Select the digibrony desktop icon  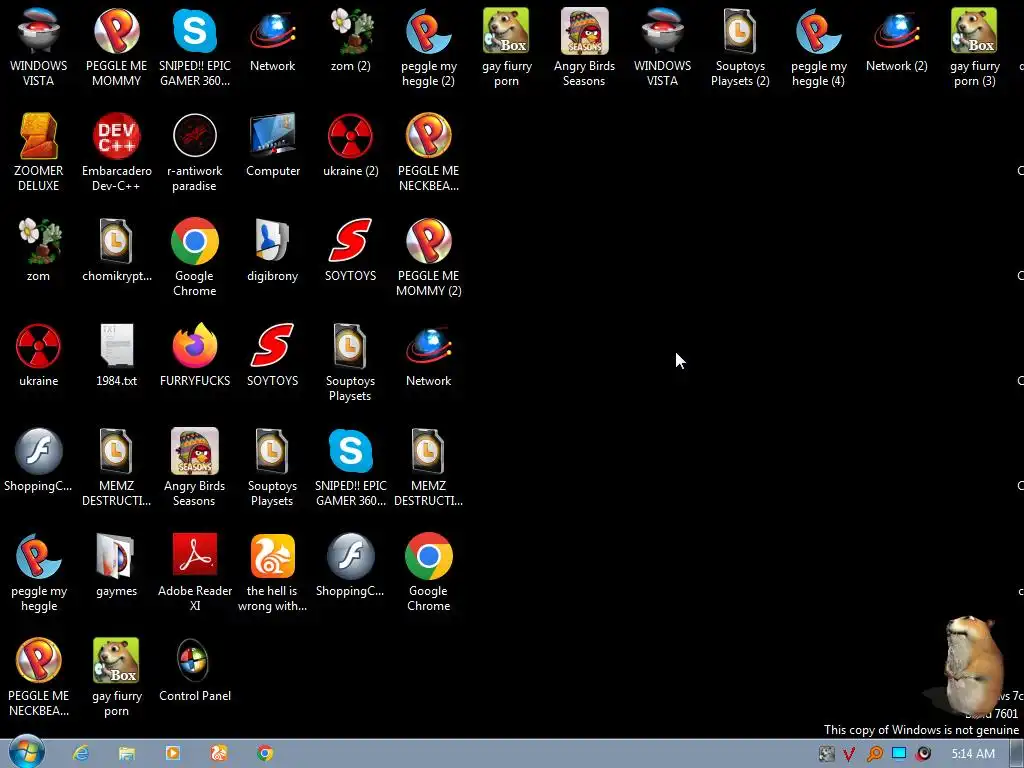(x=273, y=250)
